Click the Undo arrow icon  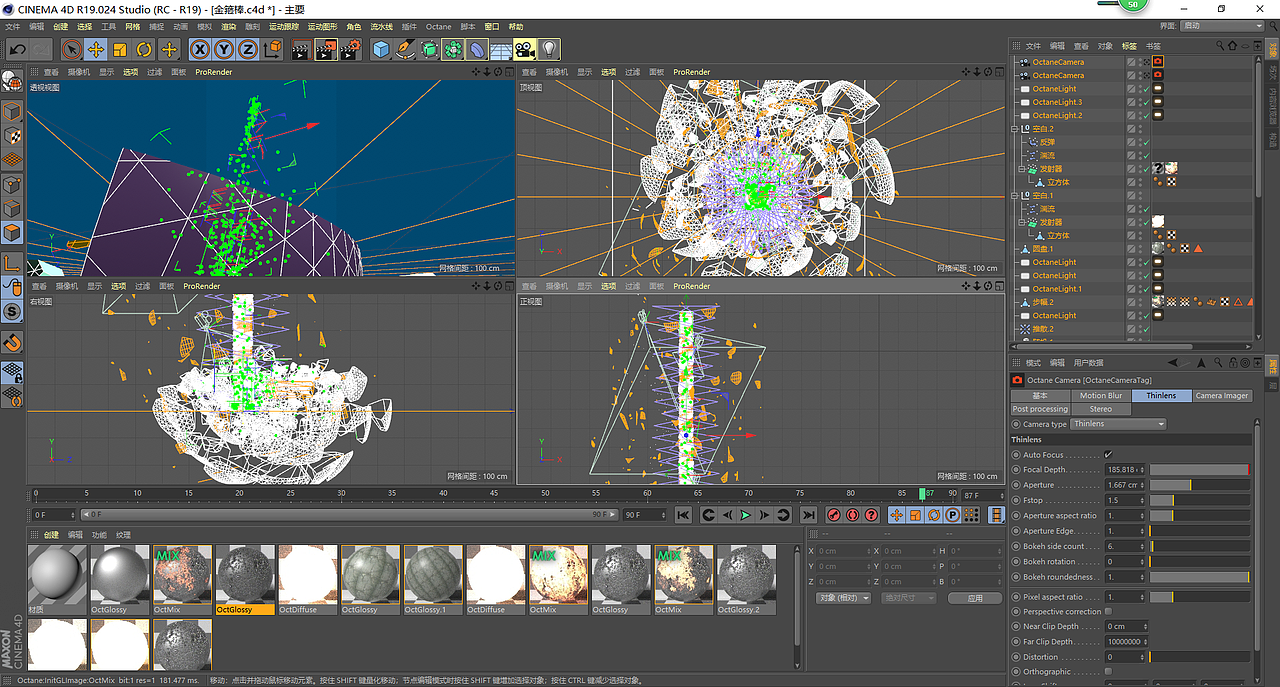coord(17,49)
